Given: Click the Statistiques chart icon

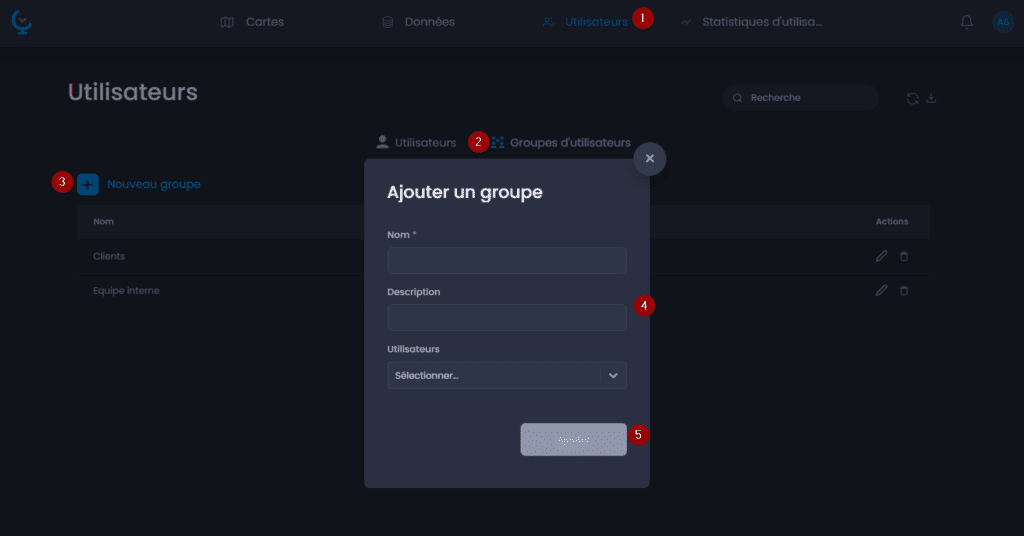Looking at the screenshot, I should pyautogui.click(x=686, y=22).
